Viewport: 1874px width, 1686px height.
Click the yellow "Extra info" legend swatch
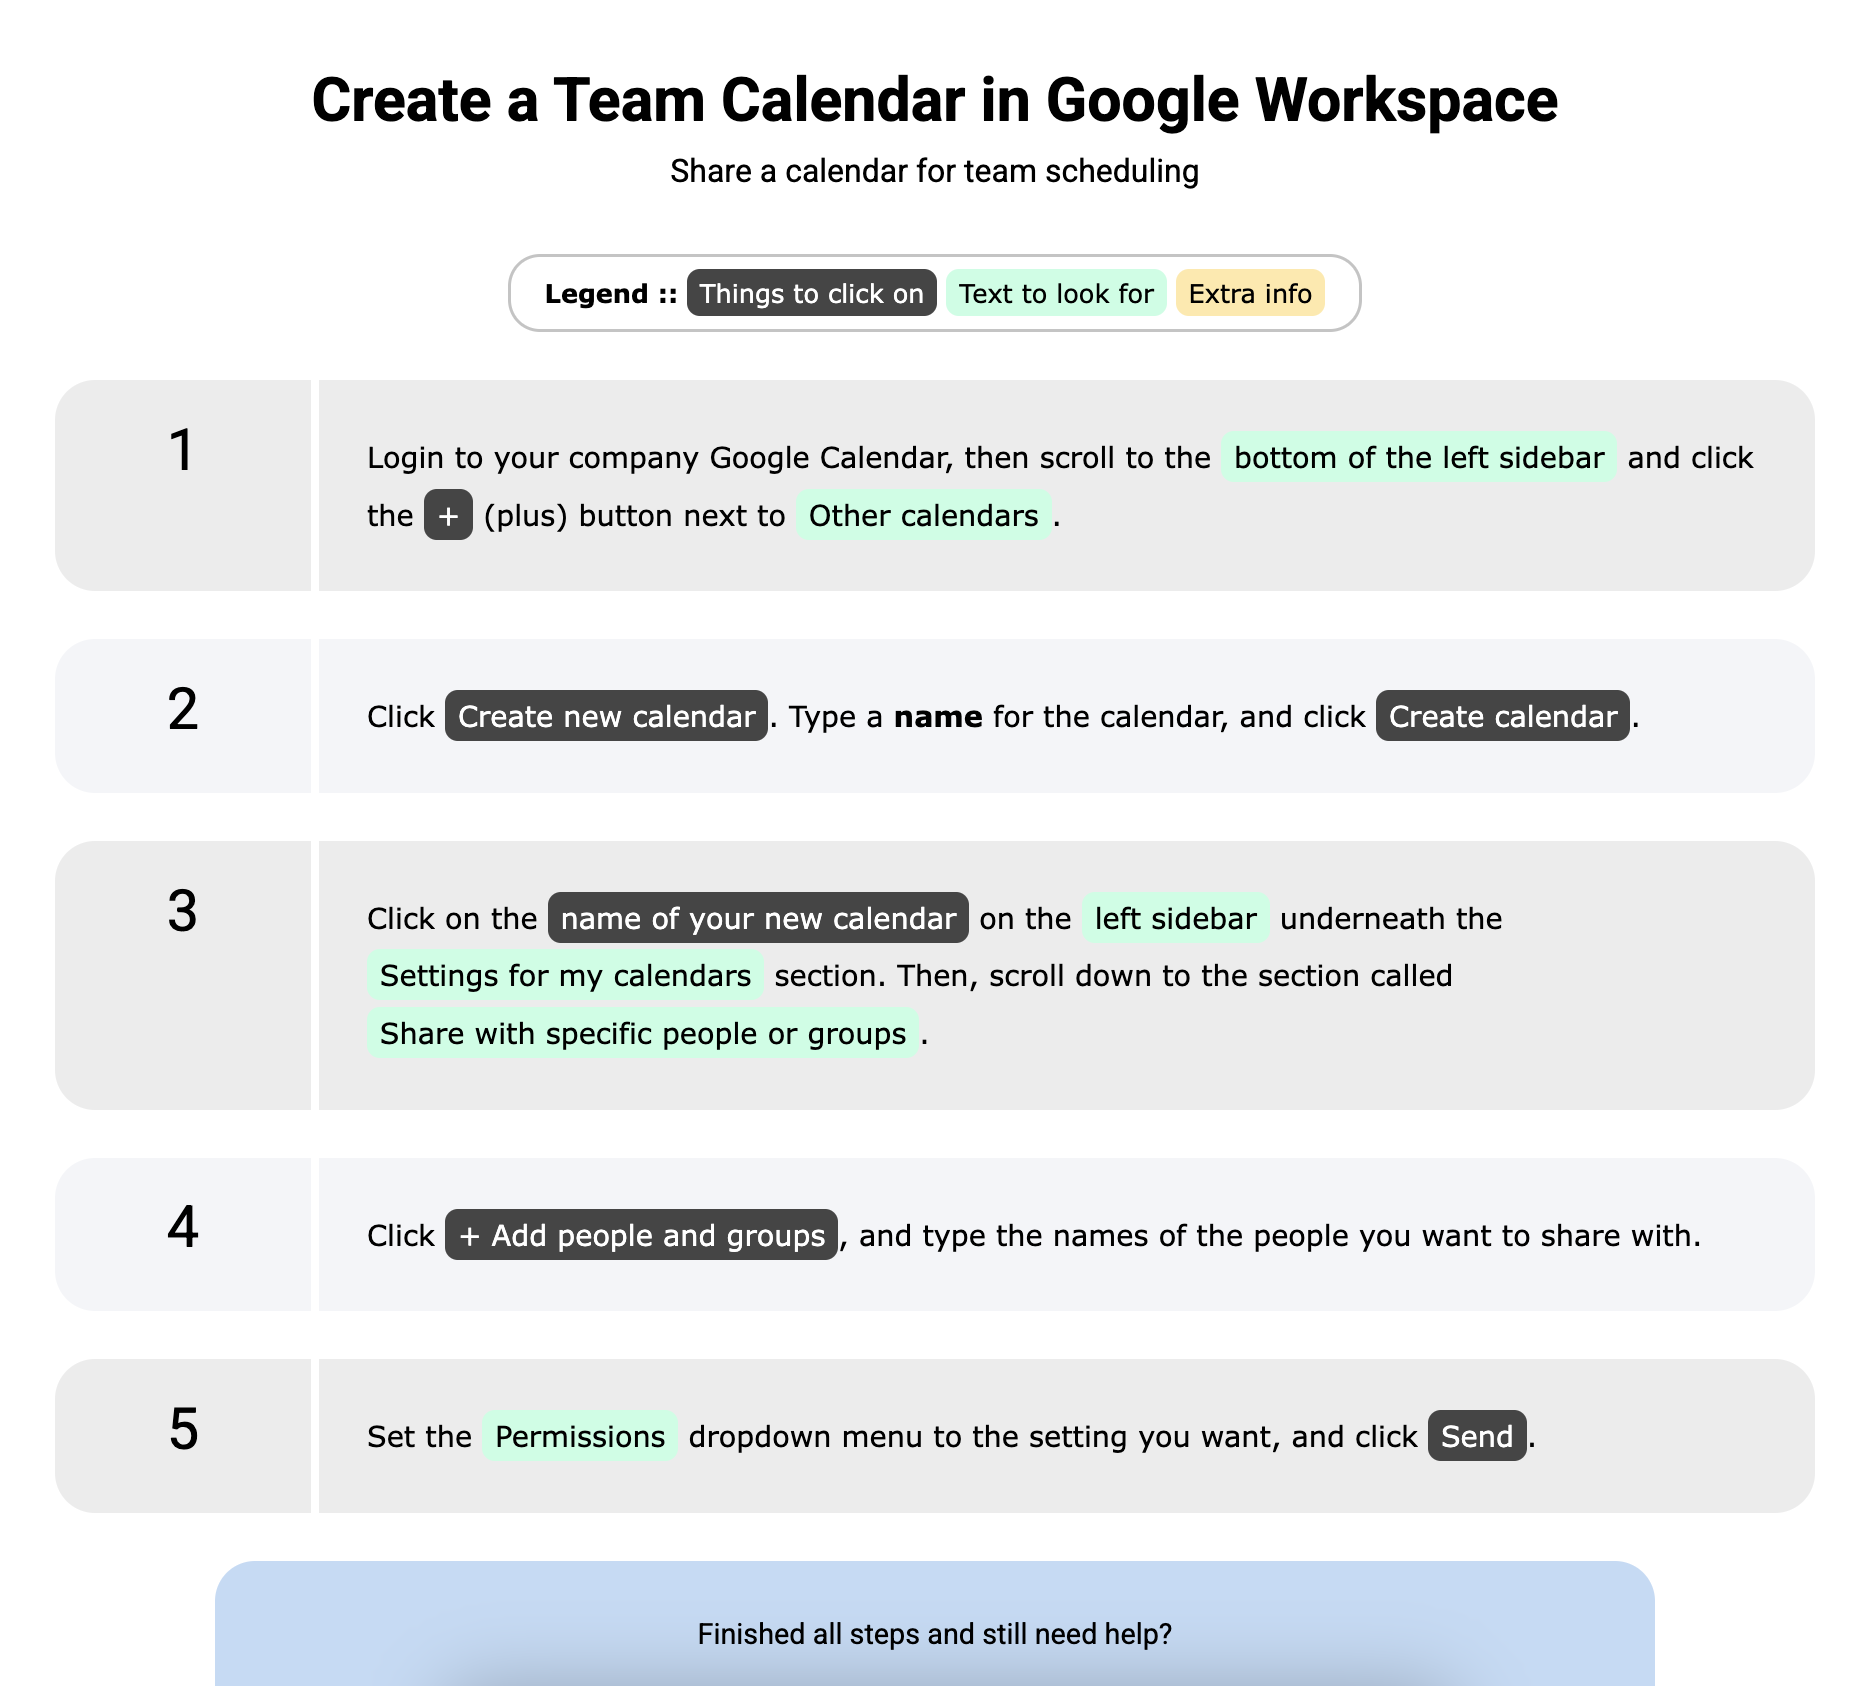pyautogui.click(x=1250, y=294)
